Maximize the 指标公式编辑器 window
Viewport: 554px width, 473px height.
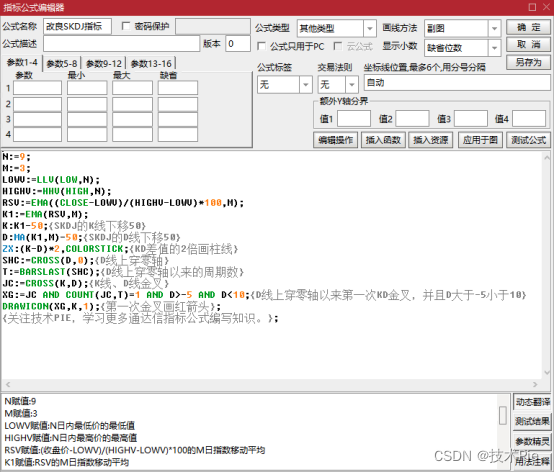coord(532,7)
